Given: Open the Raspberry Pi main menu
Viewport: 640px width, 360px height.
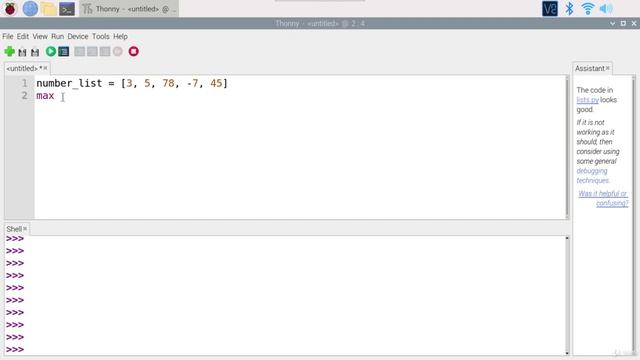Looking at the screenshot, I should (x=10, y=9).
